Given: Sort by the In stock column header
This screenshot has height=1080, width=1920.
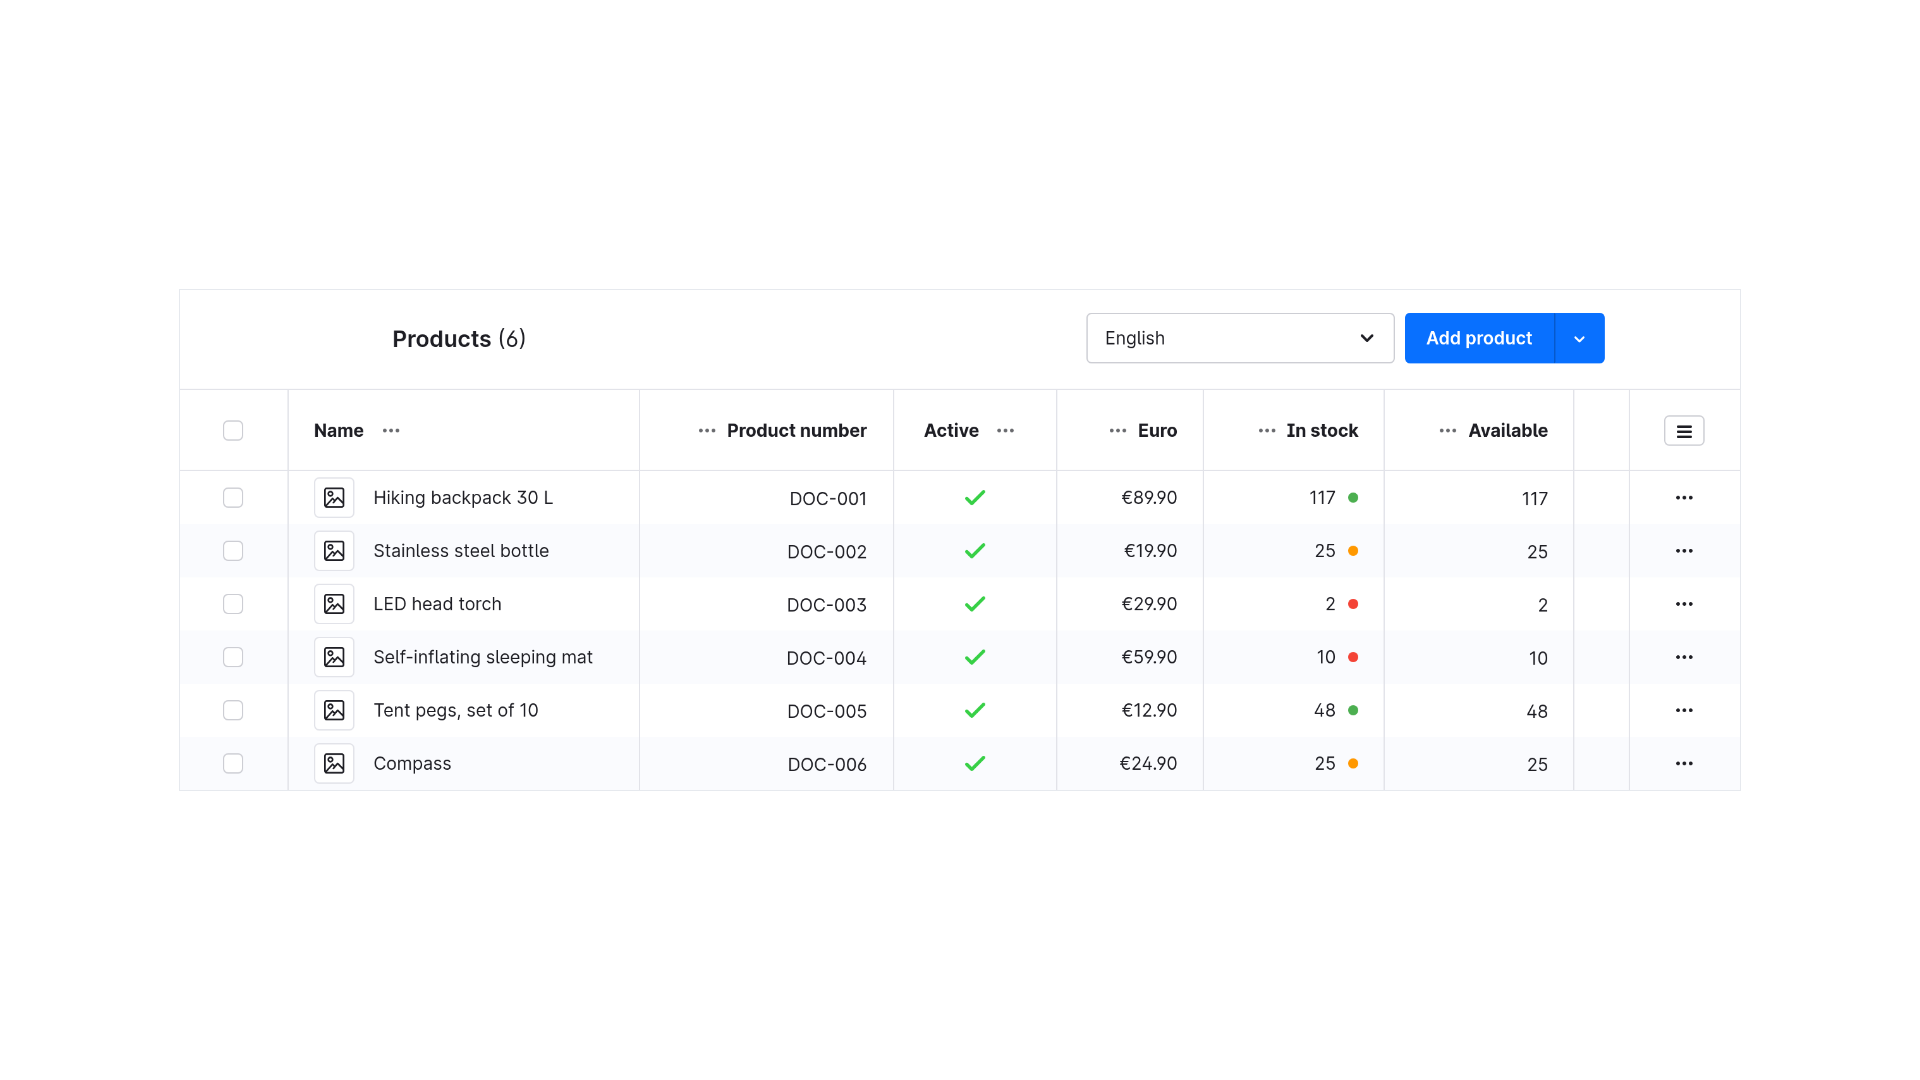Looking at the screenshot, I should coord(1322,430).
